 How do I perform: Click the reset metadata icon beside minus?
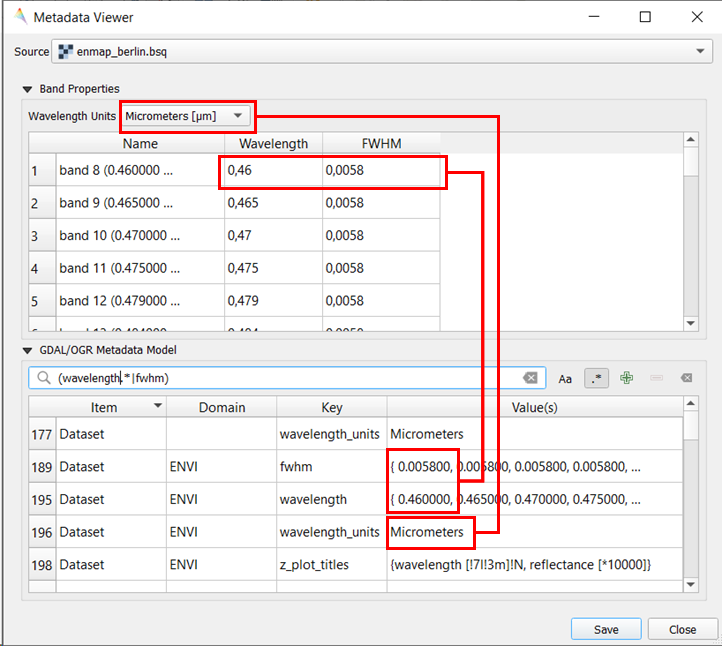coord(687,378)
